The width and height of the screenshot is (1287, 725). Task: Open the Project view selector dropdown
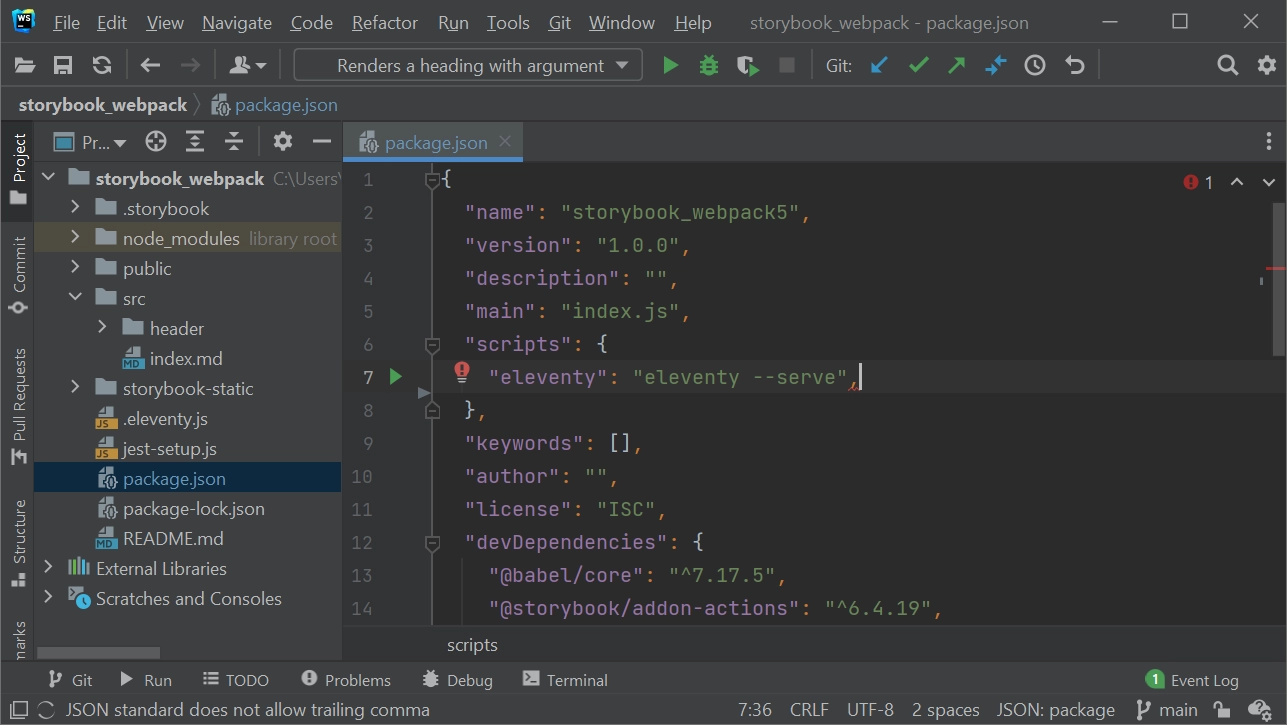[x=91, y=142]
